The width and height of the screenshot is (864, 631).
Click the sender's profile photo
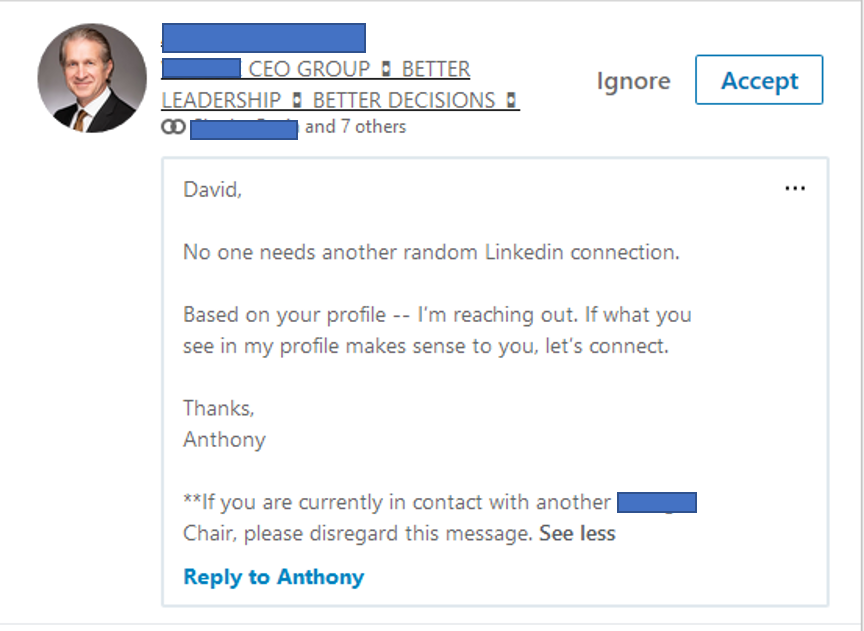click(92, 79)
